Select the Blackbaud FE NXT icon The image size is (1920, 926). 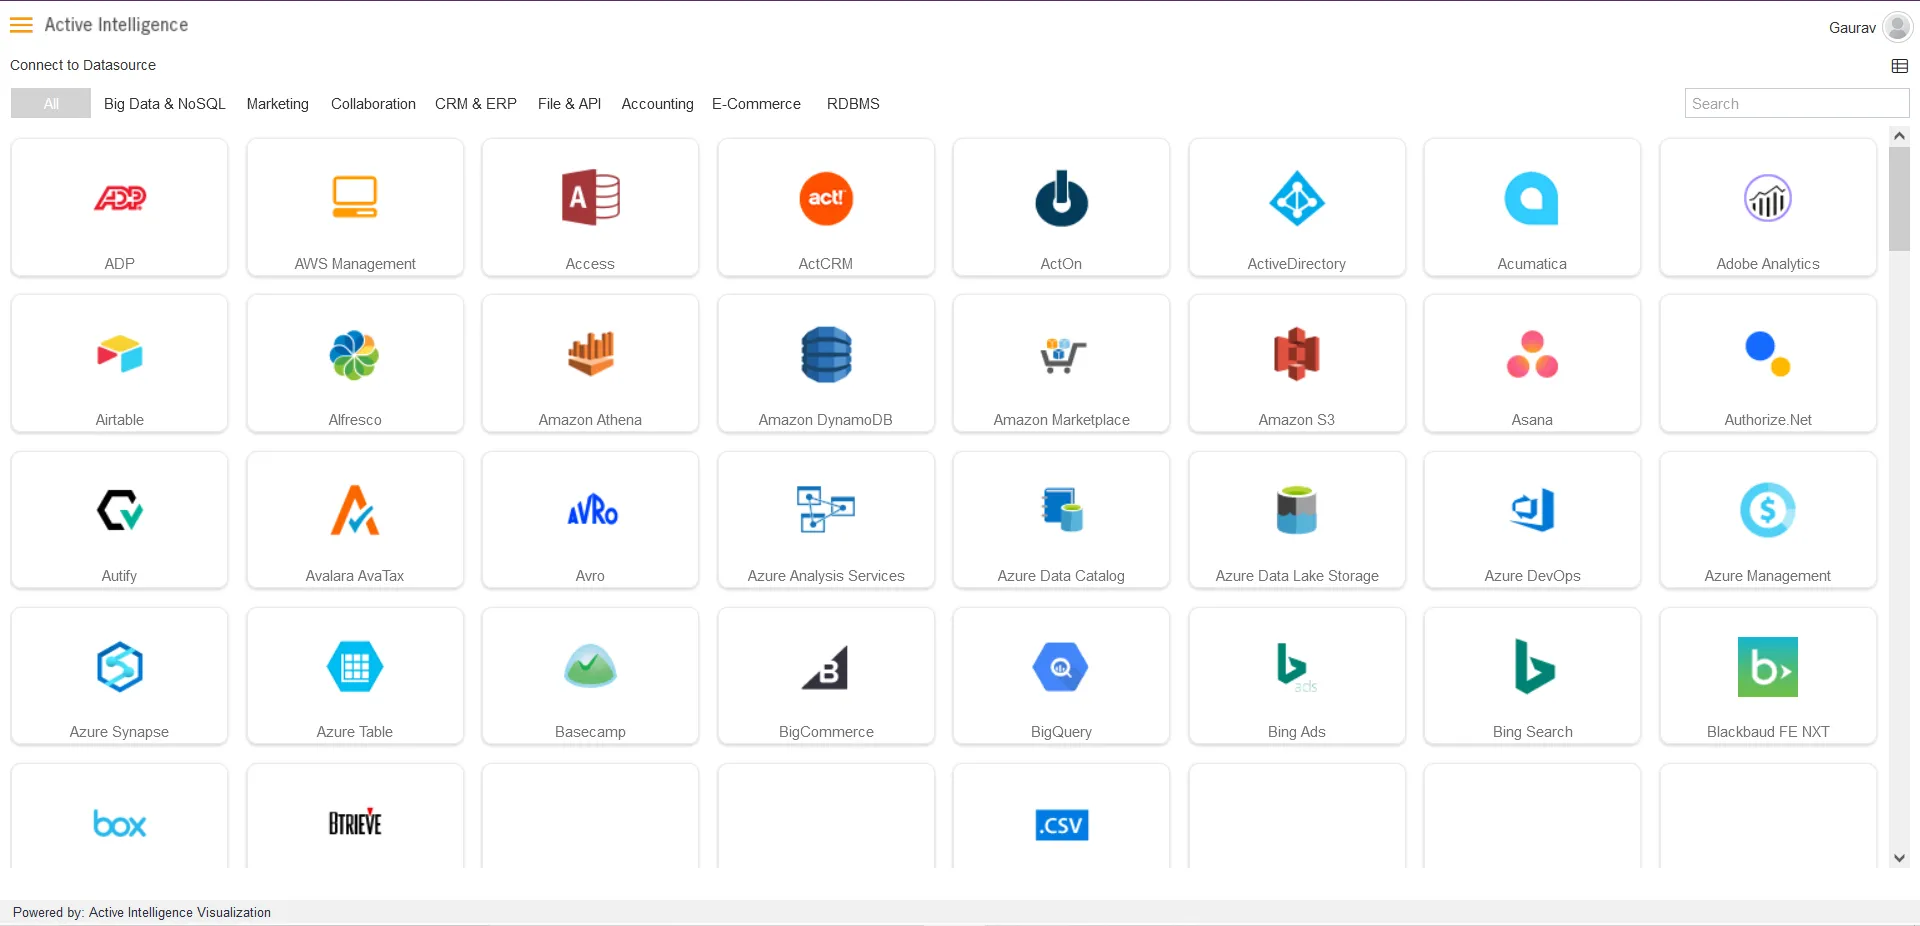[1768, 667]
